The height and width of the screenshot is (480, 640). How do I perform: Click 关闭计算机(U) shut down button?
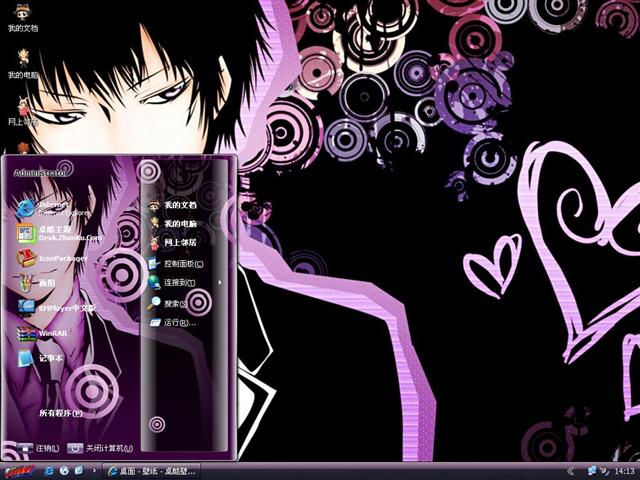[x=100, y=448]
